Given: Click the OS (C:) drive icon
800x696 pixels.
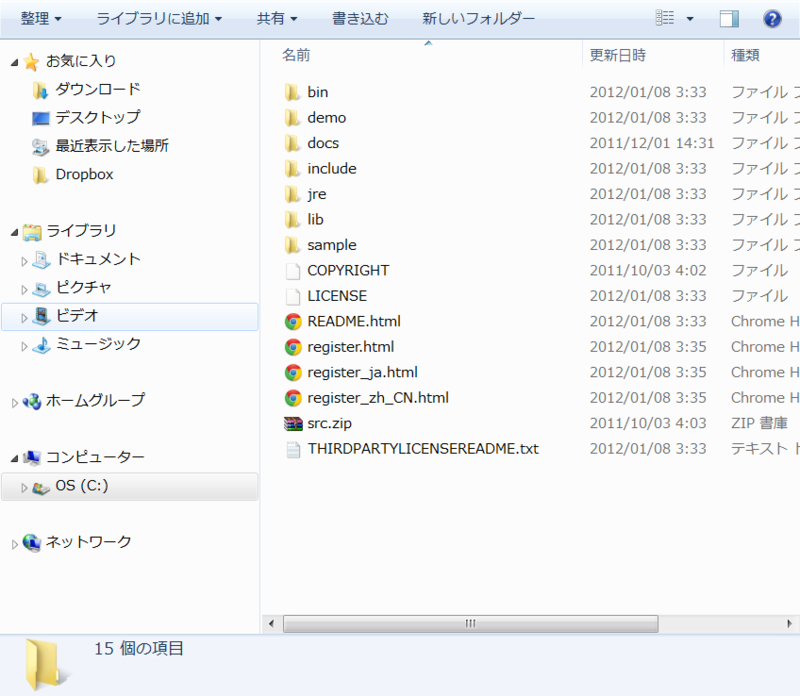Looking at the screenshot, I should click(x=41, y=487).
